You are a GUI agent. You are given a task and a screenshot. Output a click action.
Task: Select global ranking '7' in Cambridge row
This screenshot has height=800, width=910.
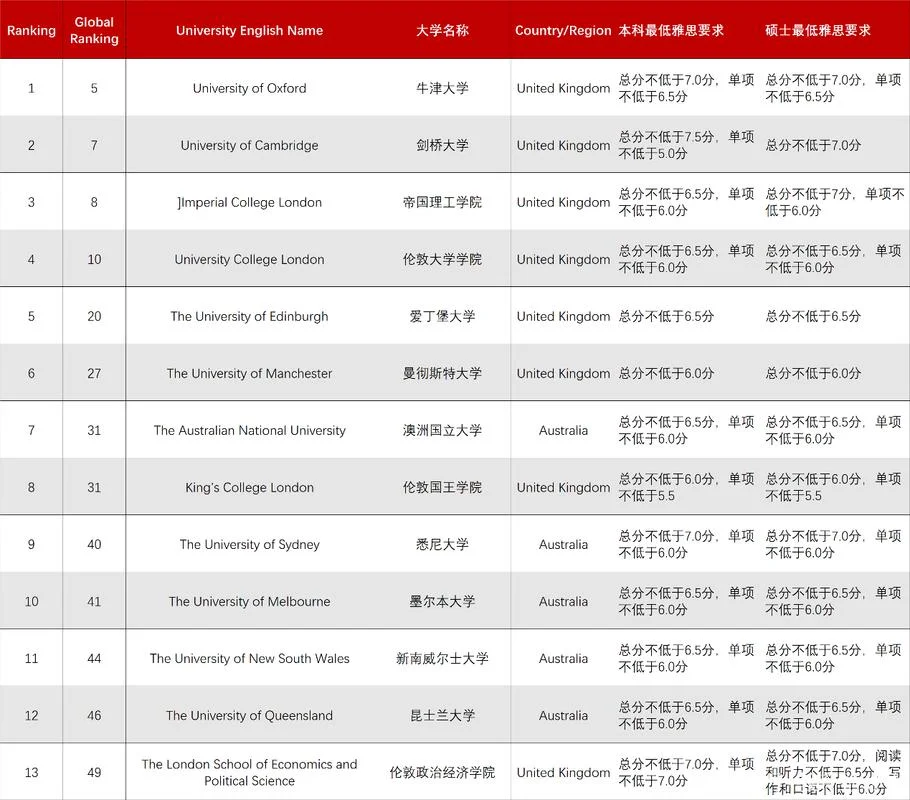94,145
